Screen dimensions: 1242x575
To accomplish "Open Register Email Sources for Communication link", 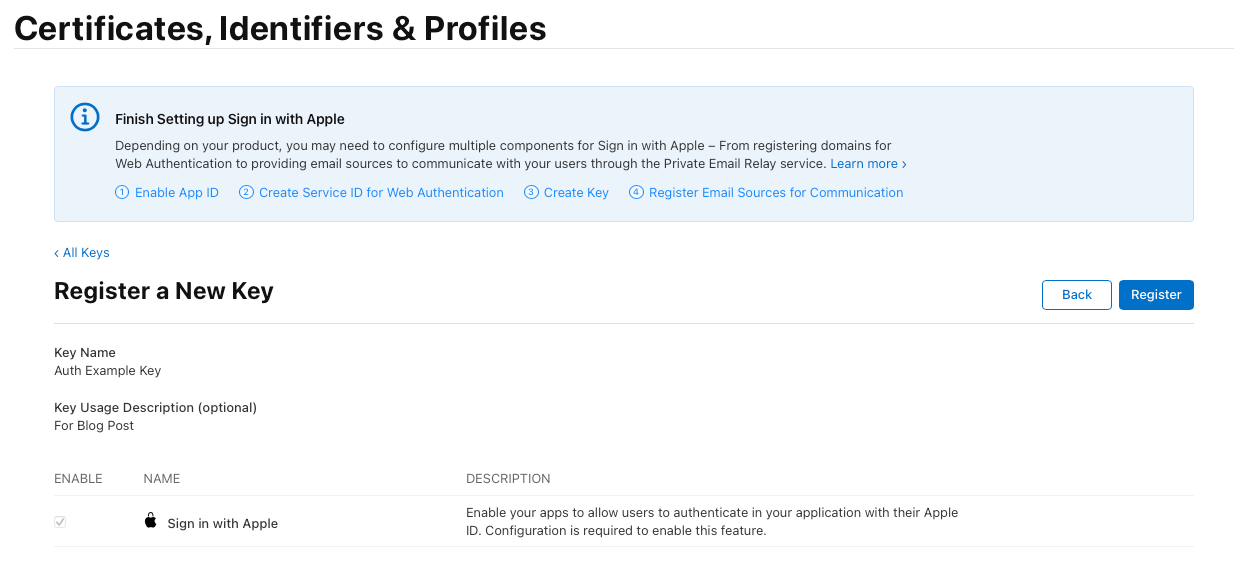I will click(x=776, y=193).
